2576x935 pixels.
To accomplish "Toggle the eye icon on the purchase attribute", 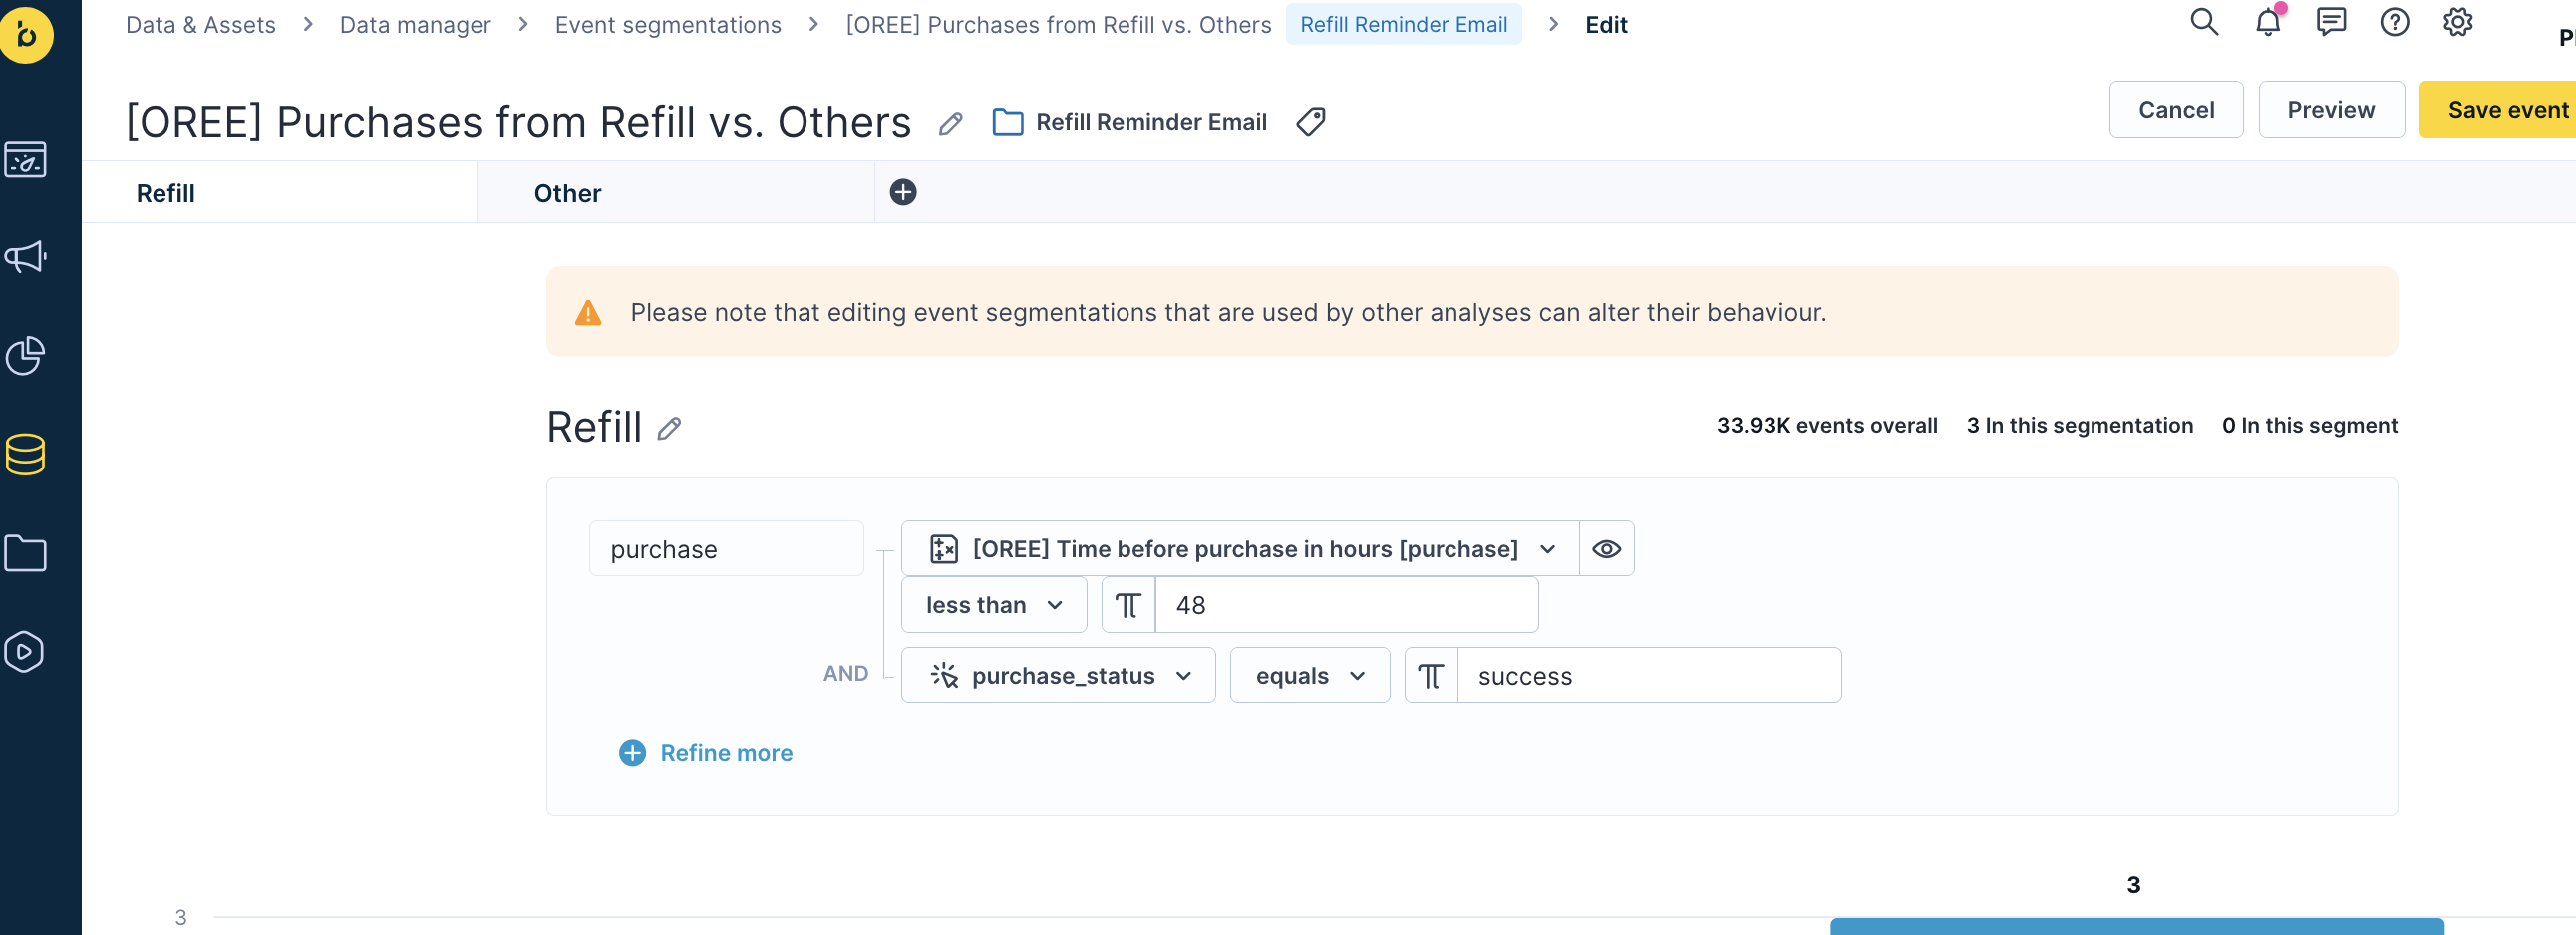I will [1606, 549].
